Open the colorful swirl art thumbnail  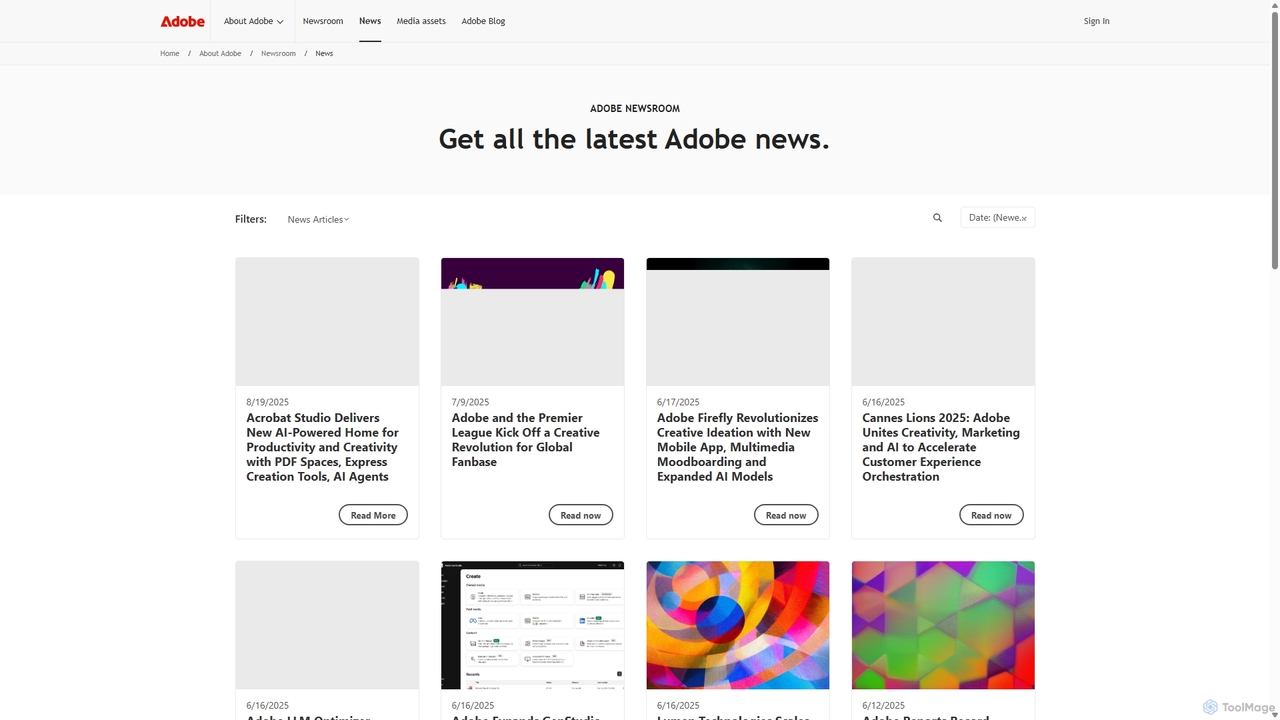point(738,625)
